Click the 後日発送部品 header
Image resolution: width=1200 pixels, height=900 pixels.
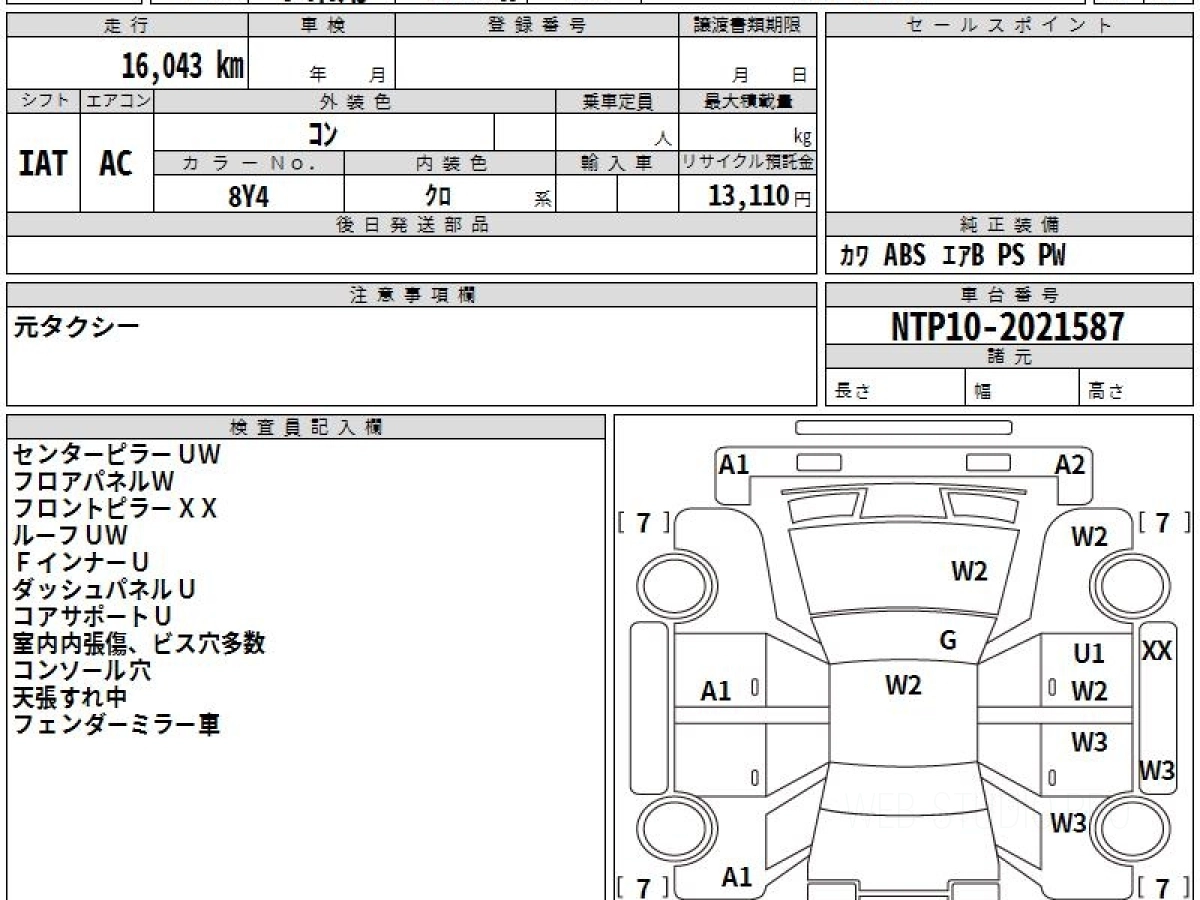tap(412, 225)
